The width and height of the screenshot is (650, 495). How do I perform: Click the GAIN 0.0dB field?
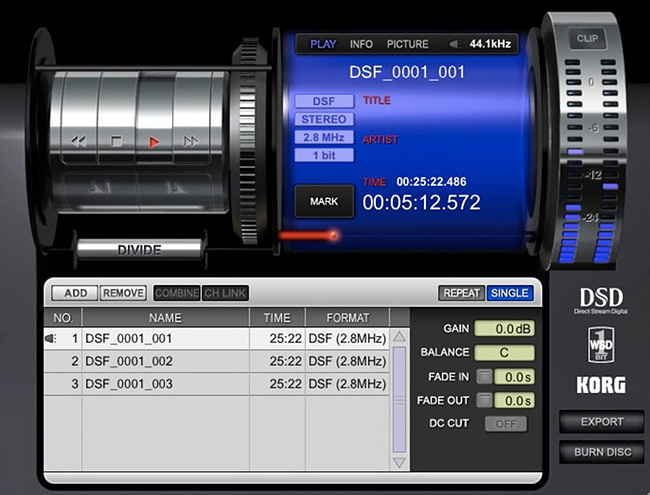(504, 329)
